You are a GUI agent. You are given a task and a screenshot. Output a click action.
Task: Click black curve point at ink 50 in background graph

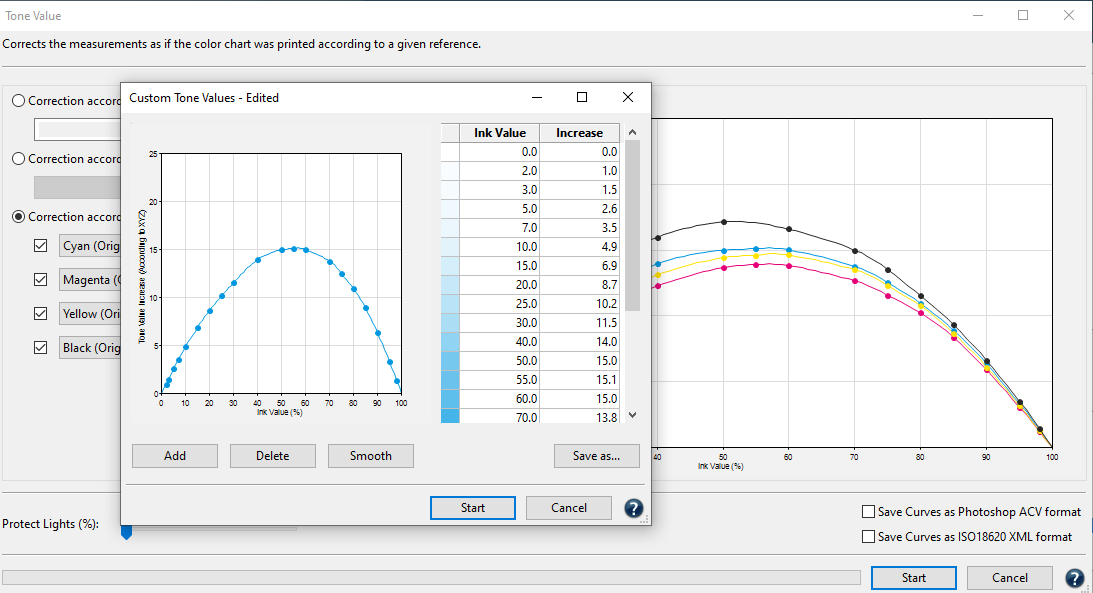(724, 222)
